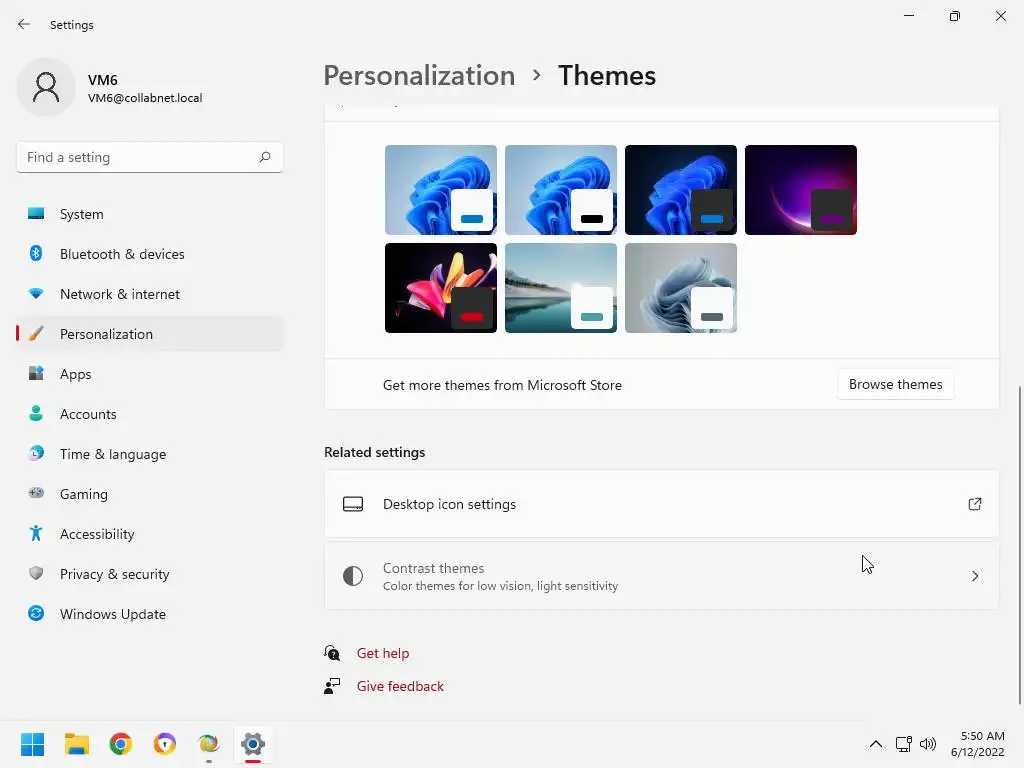This screenshot has height=768, width=1024.
Task: Open Bluetooth & devices settings
Action: (150, 253)
